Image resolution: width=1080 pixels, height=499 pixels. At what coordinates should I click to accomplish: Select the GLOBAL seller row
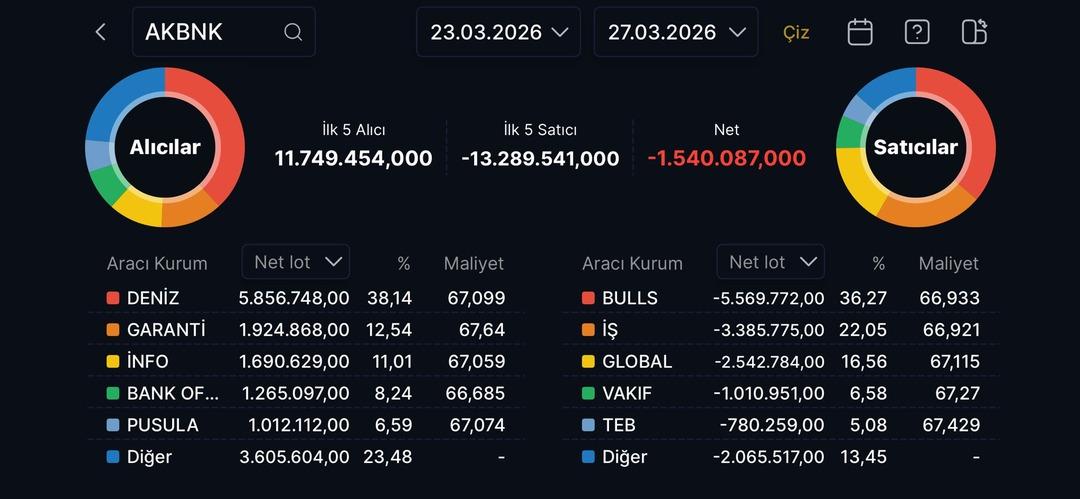780,361
